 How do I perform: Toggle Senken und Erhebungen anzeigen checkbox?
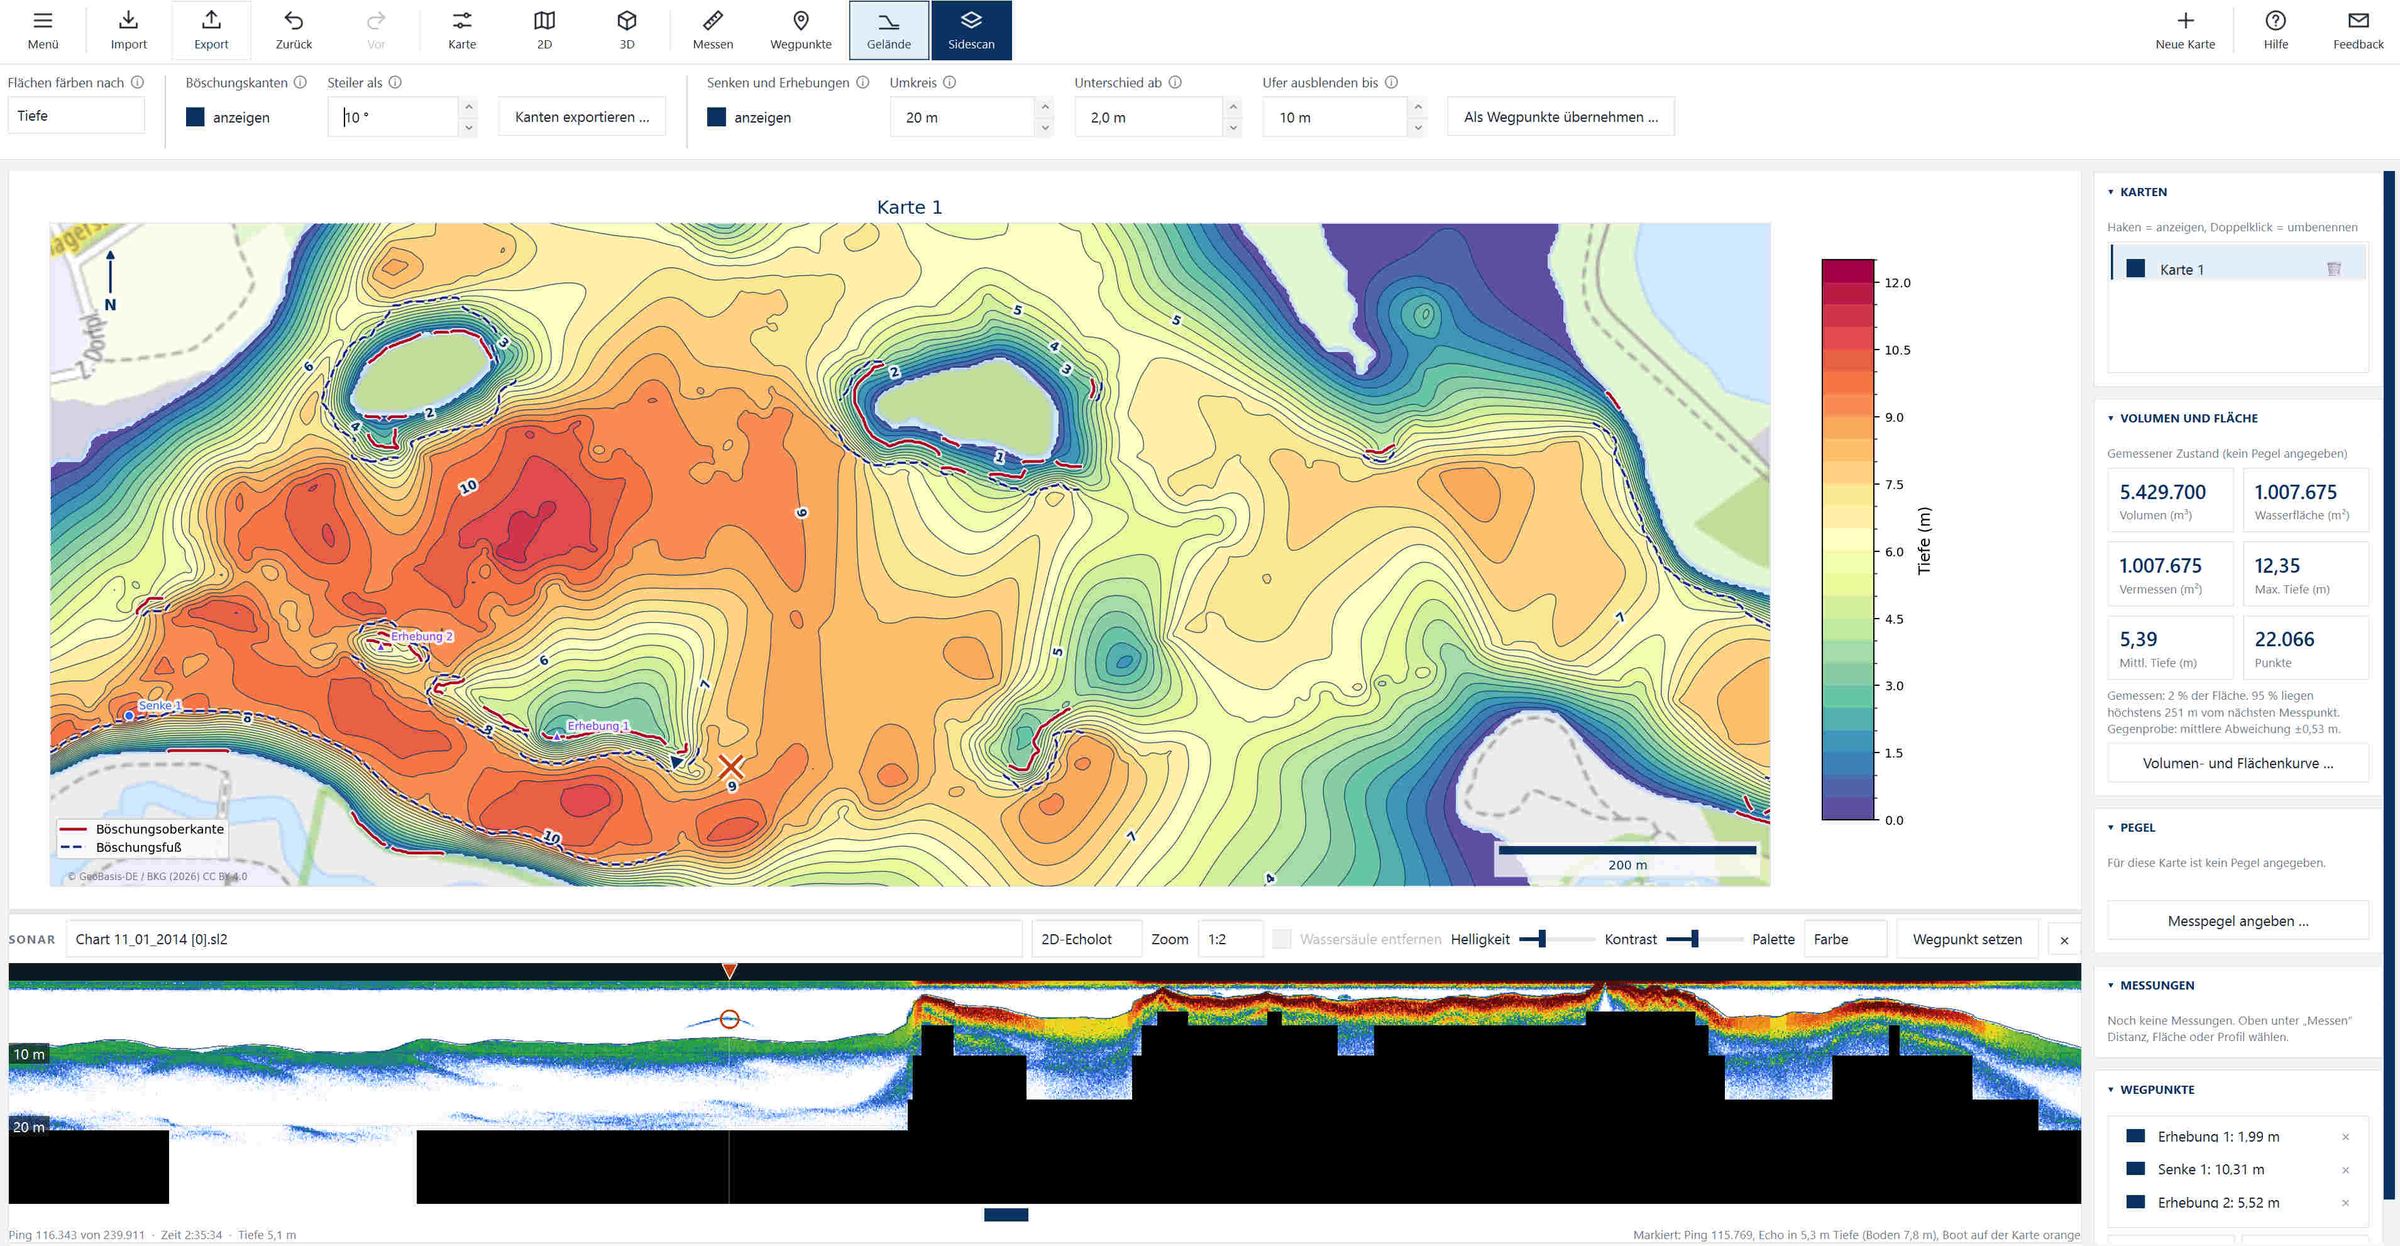[x=716, y=117]
